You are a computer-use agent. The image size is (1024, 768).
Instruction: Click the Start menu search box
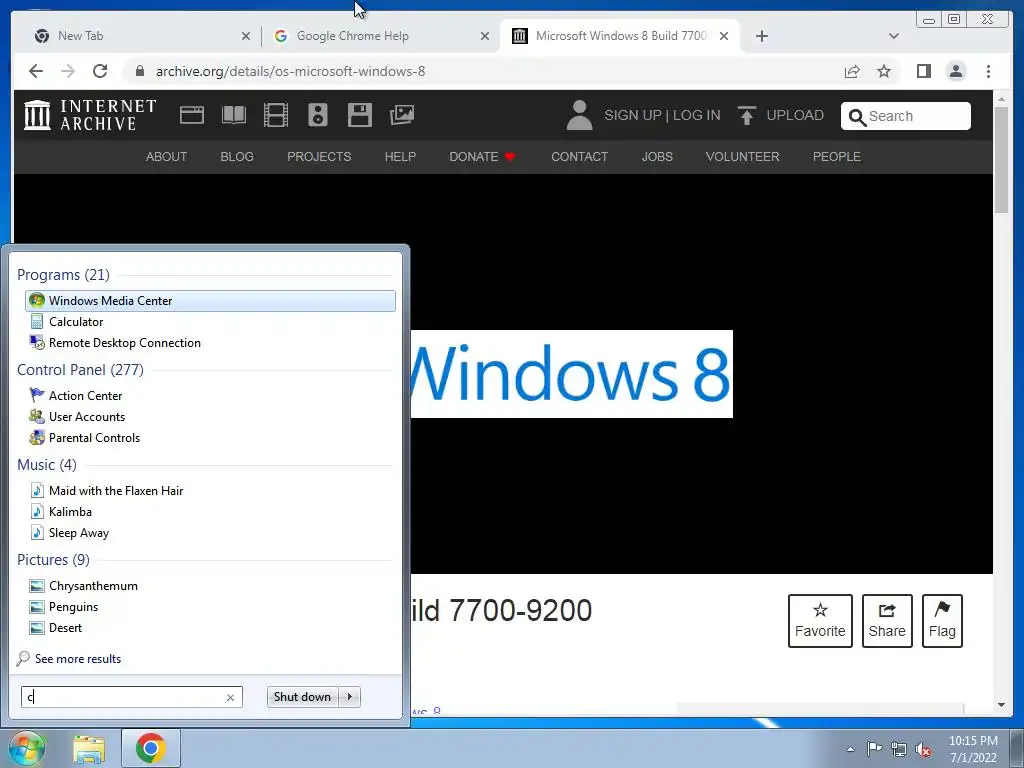(x=131, y=697)
